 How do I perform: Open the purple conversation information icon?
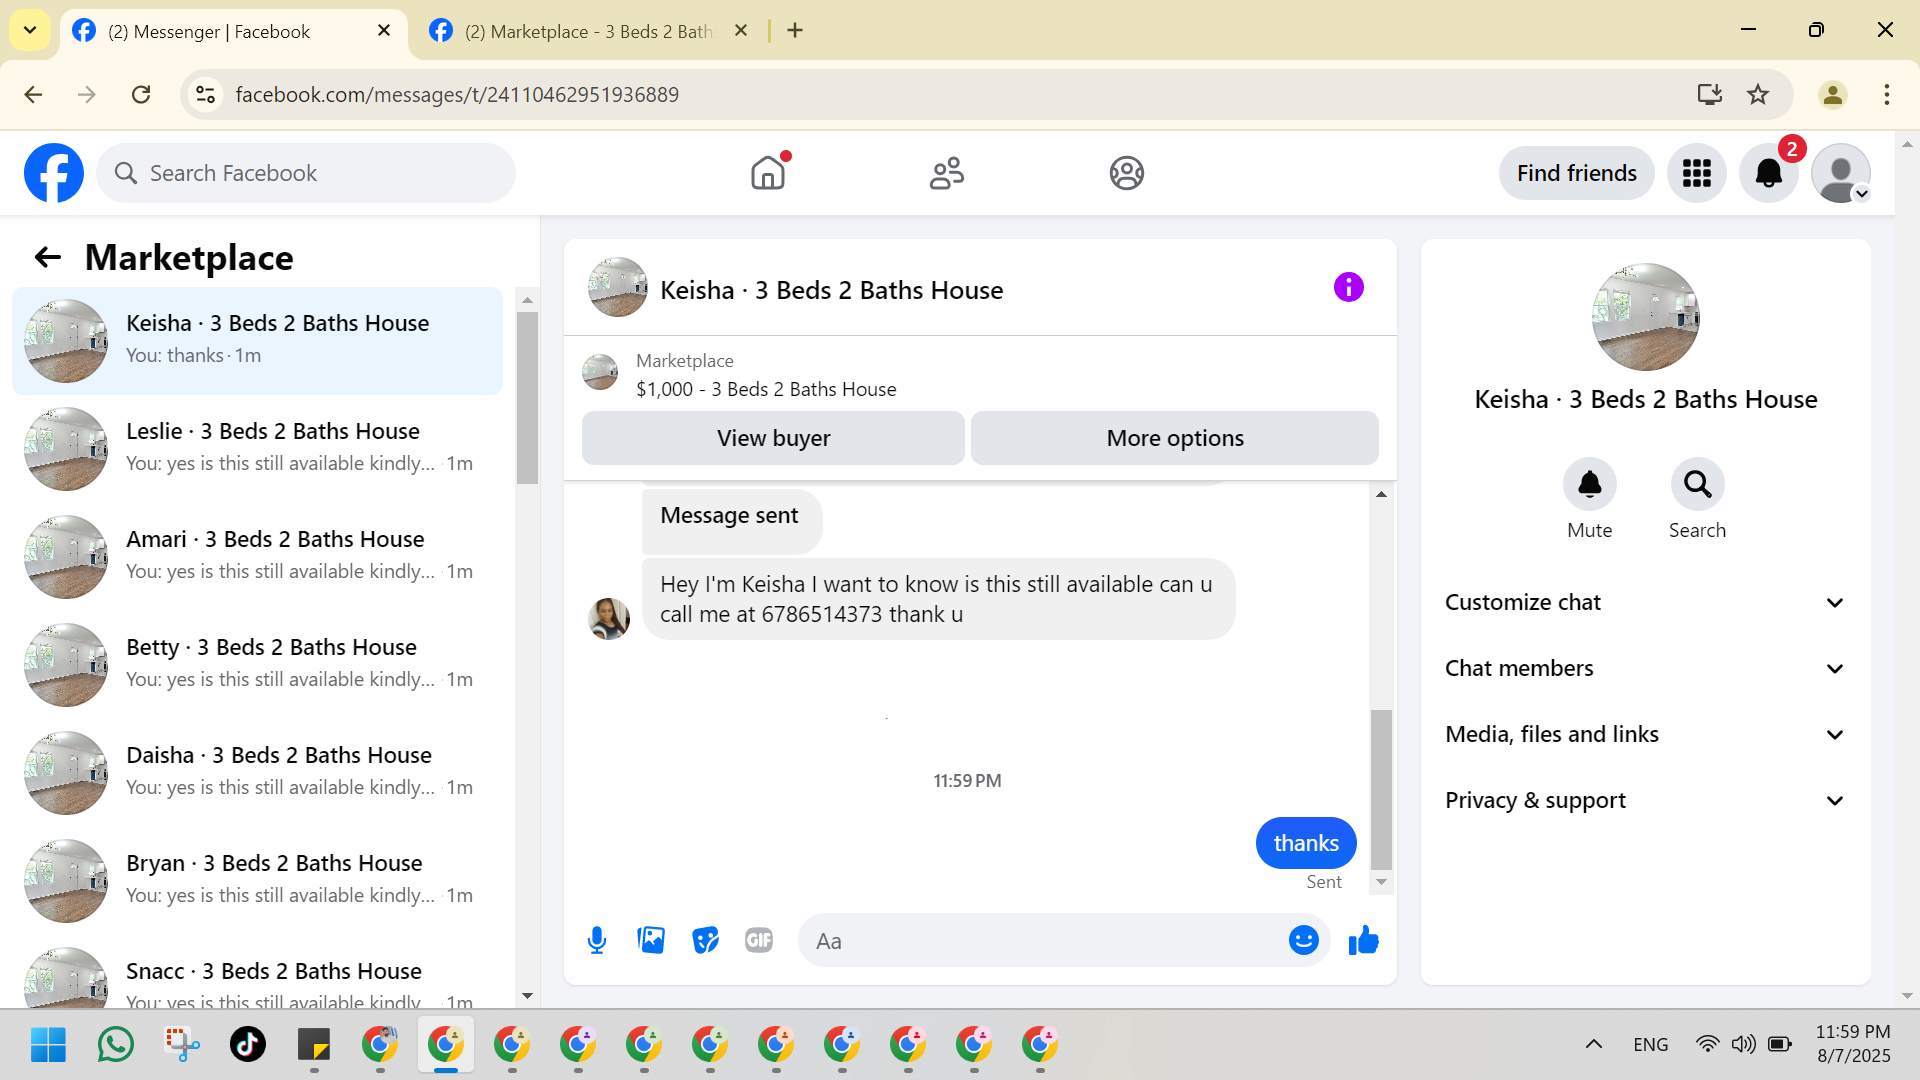[1348, 288]
